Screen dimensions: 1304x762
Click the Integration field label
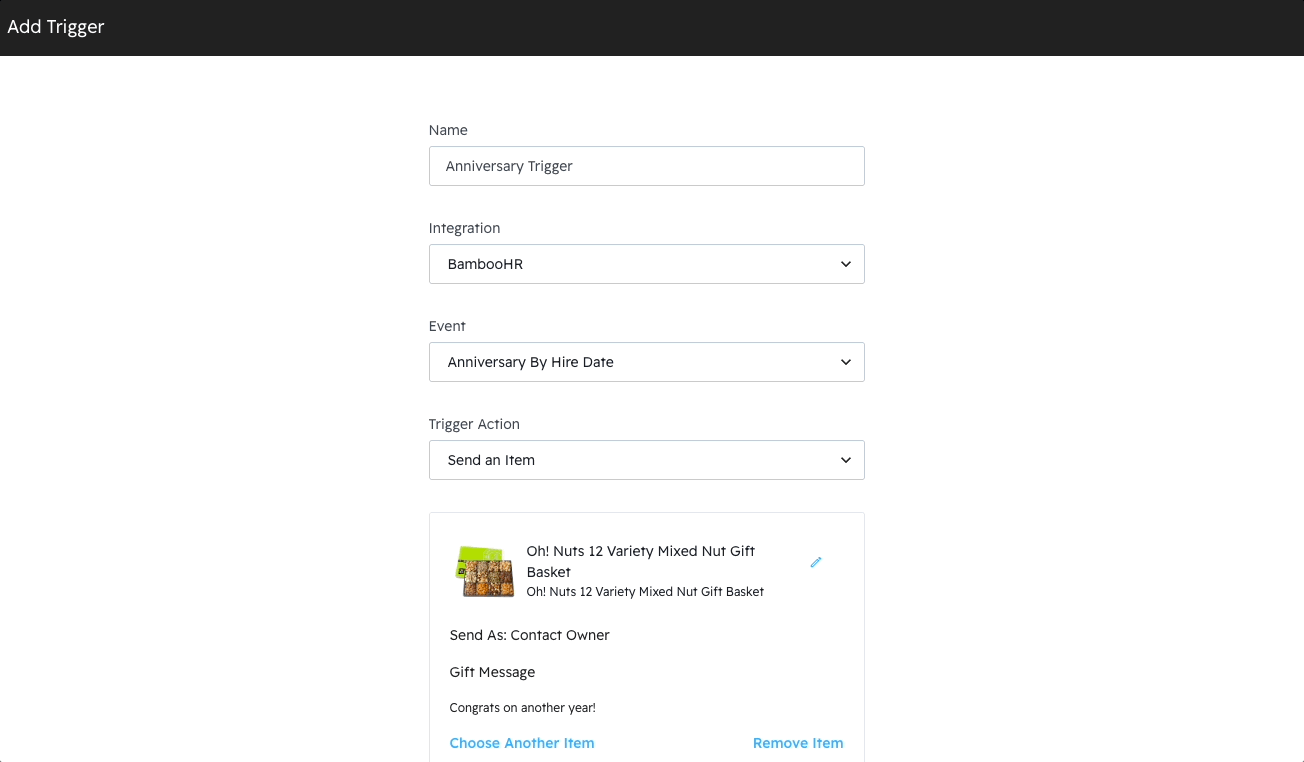click(x=464, y=228)
